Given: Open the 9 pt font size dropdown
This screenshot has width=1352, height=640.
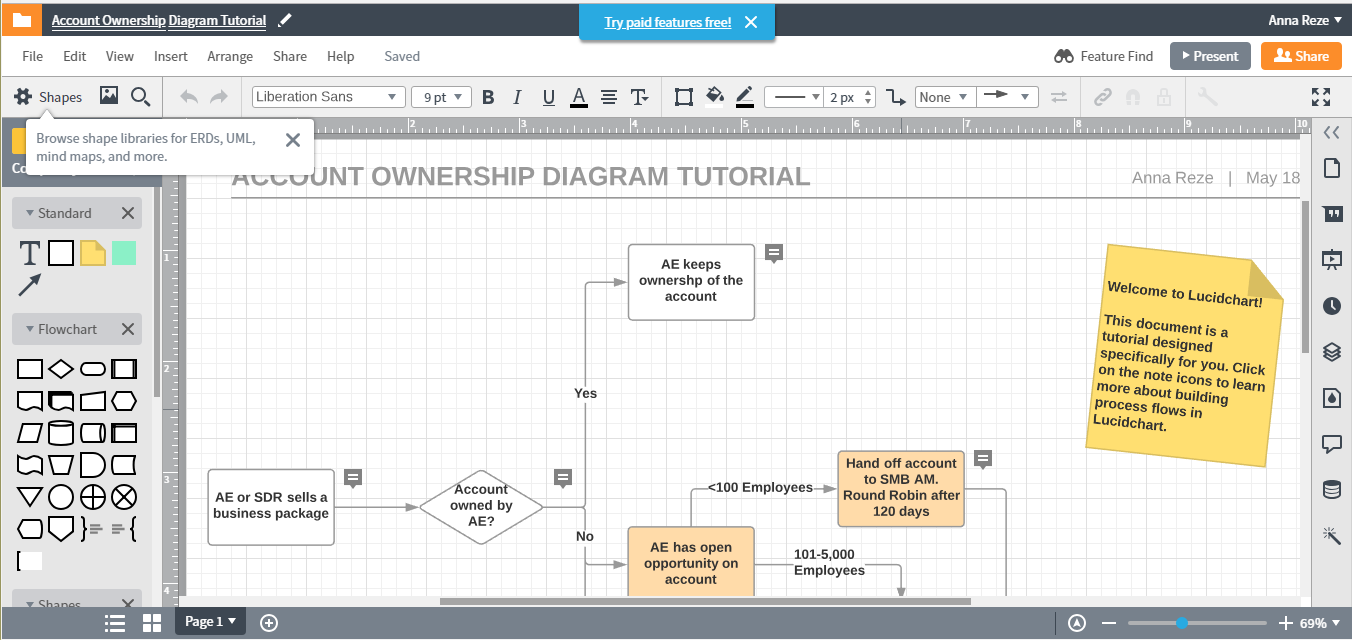Looking at the screenshot, I should (x=441, y=97).
